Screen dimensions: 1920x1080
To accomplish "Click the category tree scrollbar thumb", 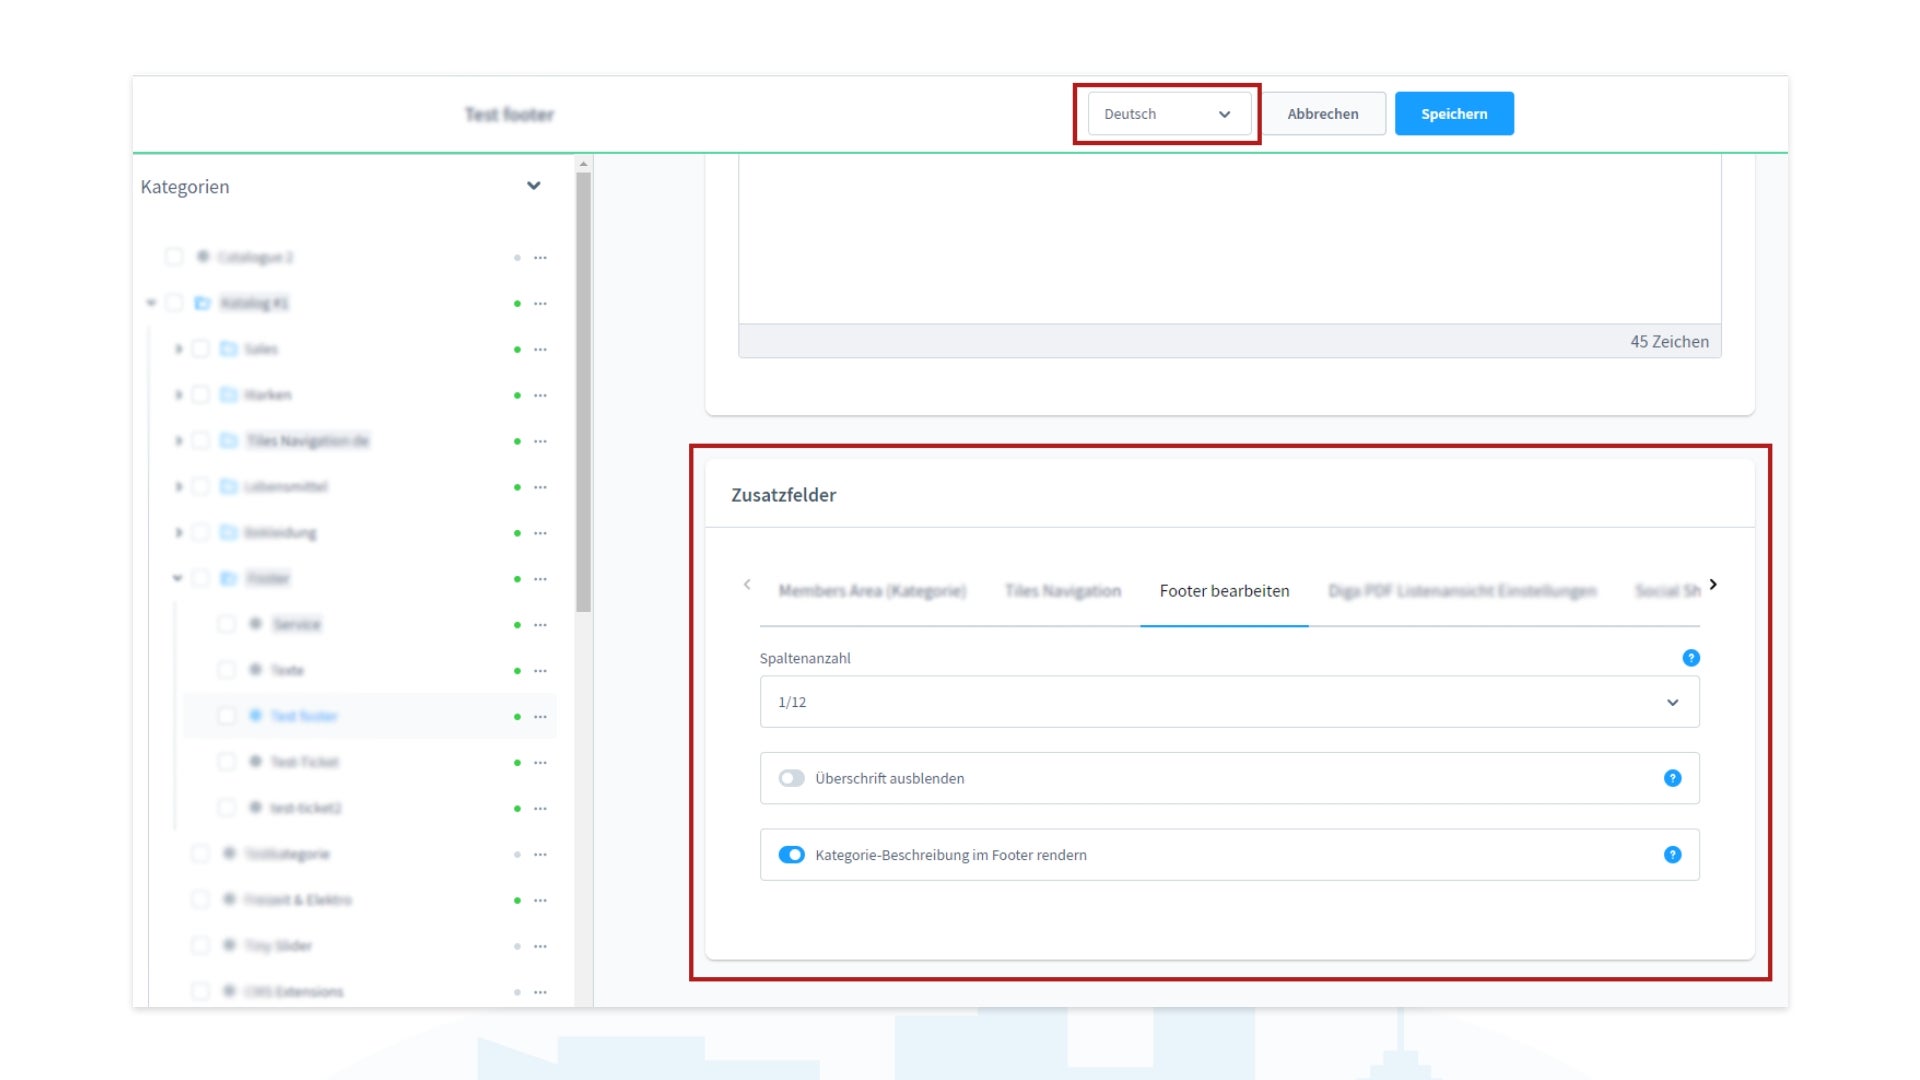I will point(584,392).
